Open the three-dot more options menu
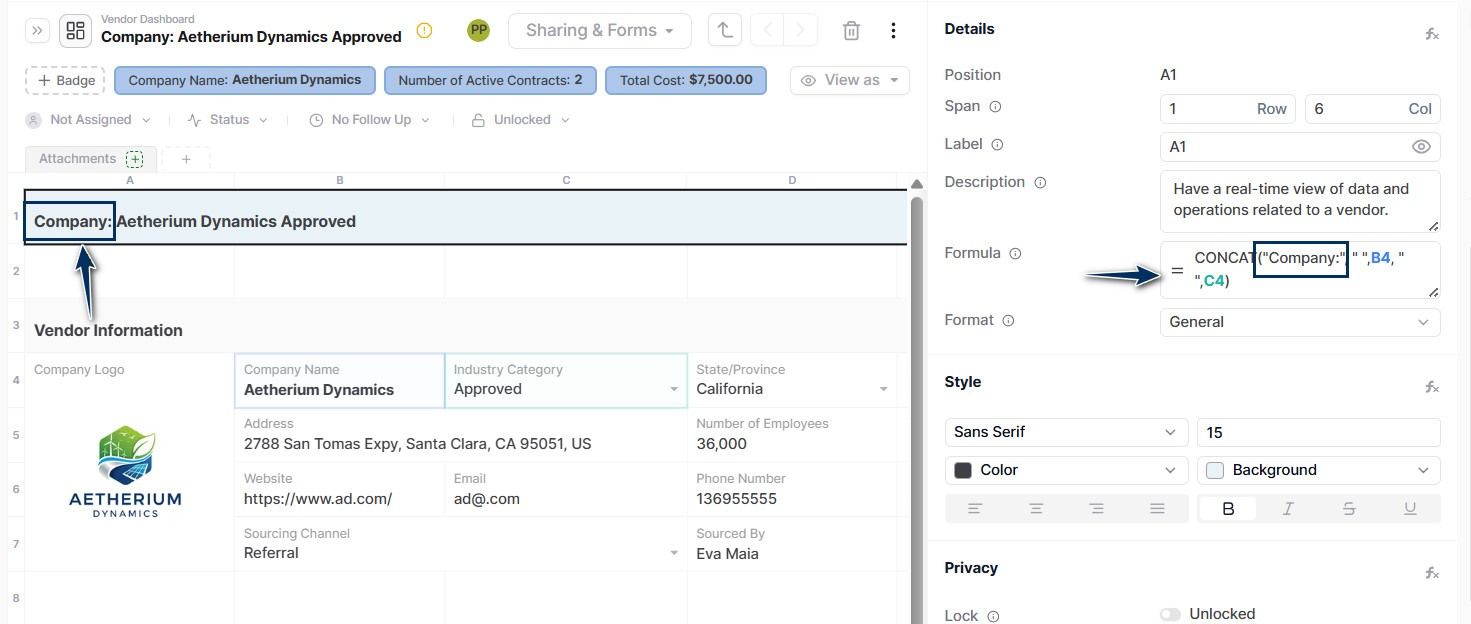 tap(893, 30)
